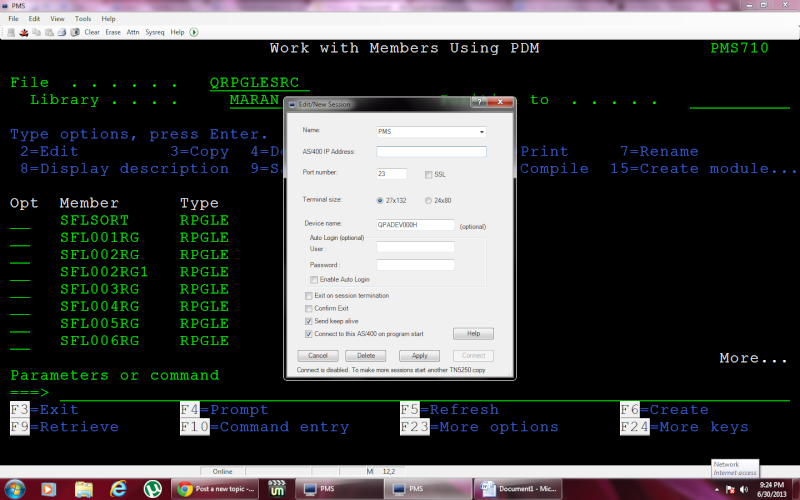Screen dimensions: 800x500
Task: Click the F9 function key hotspot
Action: 19,427
